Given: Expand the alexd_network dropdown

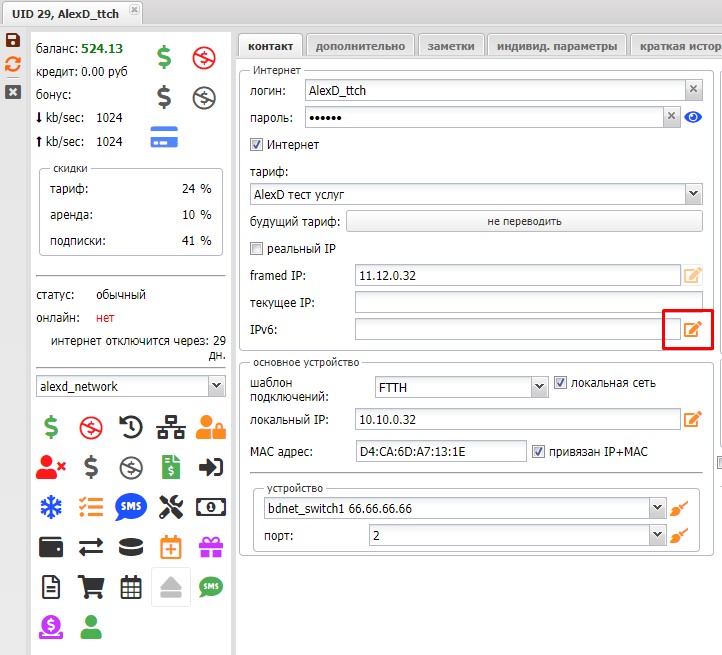Looking at the screenshot, I should (130, 386).
